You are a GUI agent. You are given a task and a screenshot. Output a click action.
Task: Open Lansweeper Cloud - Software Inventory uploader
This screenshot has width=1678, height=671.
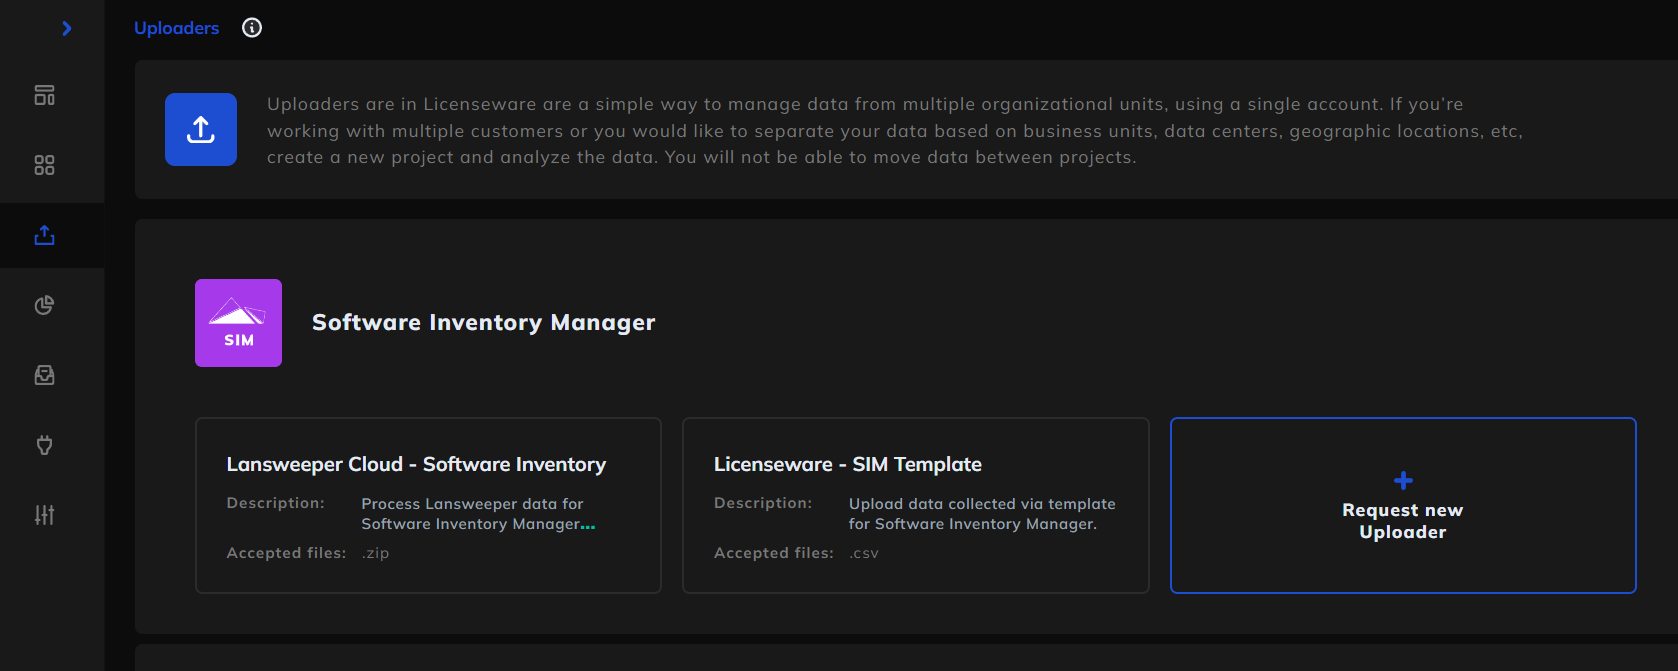pyautogui.click(x=428, y=505)
